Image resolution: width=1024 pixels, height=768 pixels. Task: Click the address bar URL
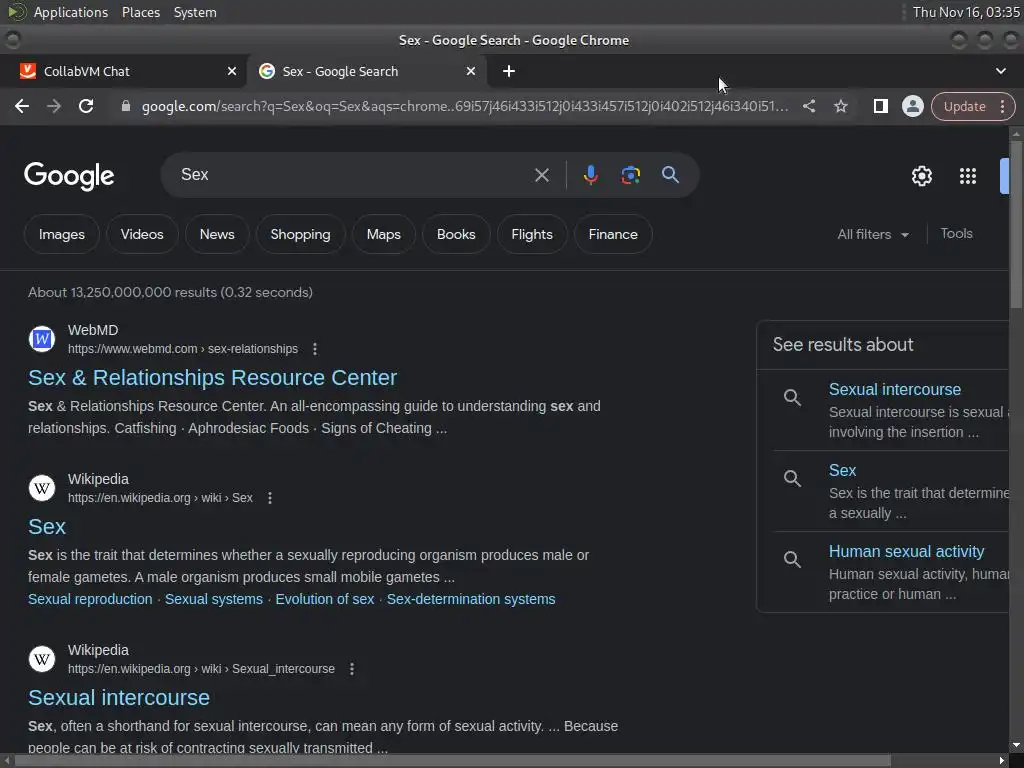(465, 106)
